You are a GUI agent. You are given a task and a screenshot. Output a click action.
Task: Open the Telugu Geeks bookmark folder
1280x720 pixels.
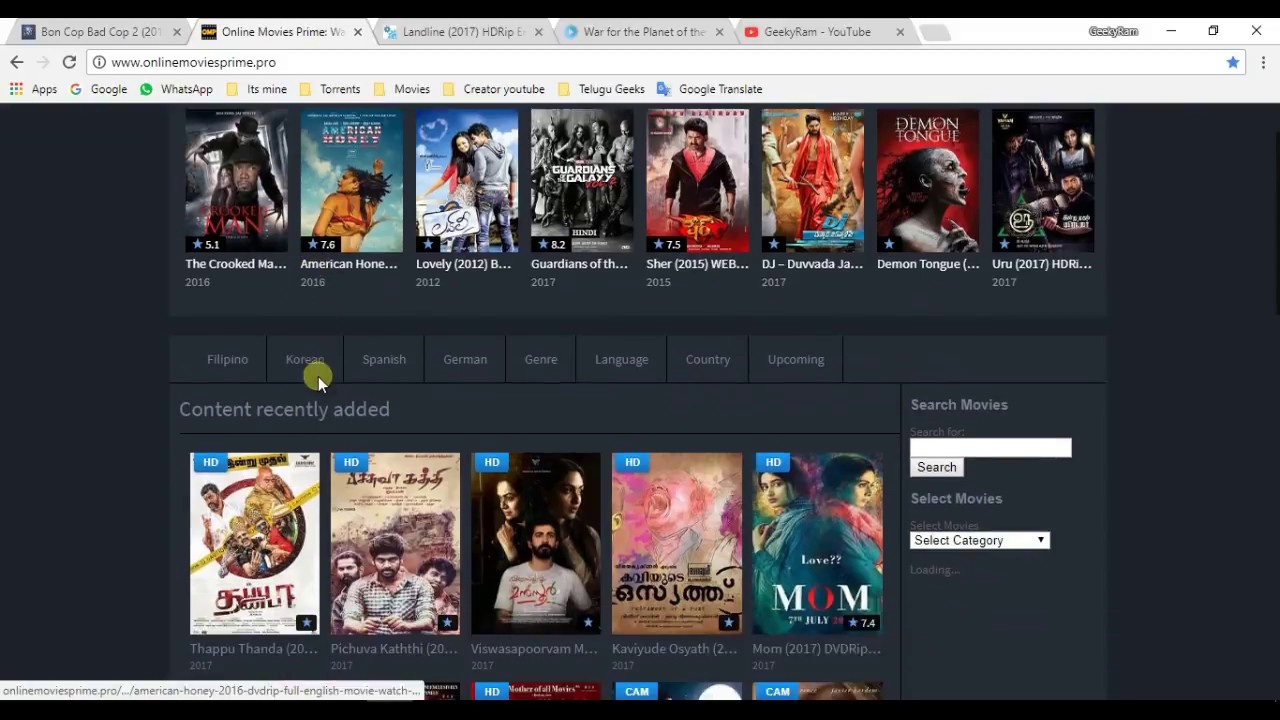point(601,89)
